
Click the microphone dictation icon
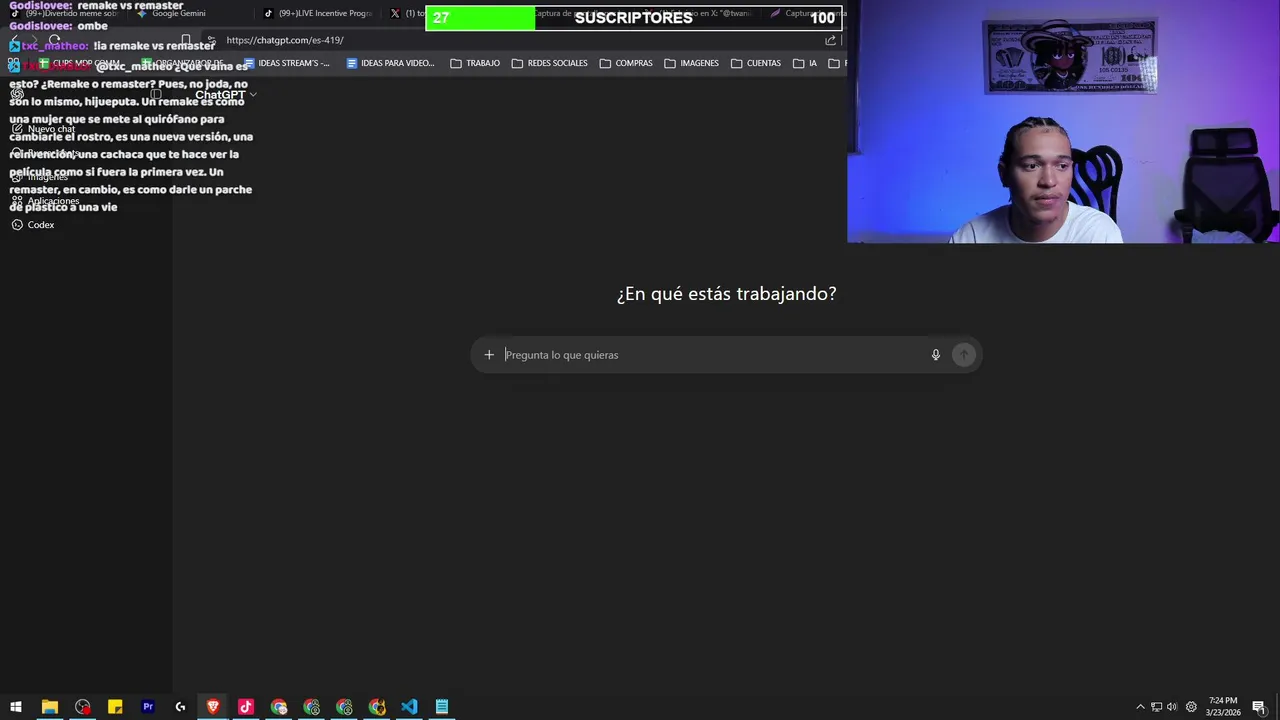(x=936, y=355)
